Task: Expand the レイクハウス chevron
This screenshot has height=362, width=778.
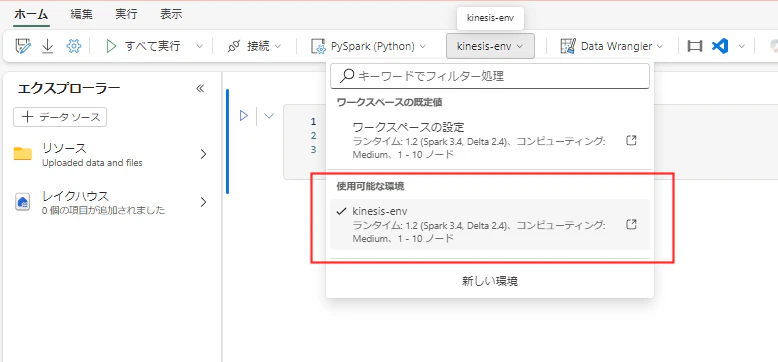Action: click(203, 202)
